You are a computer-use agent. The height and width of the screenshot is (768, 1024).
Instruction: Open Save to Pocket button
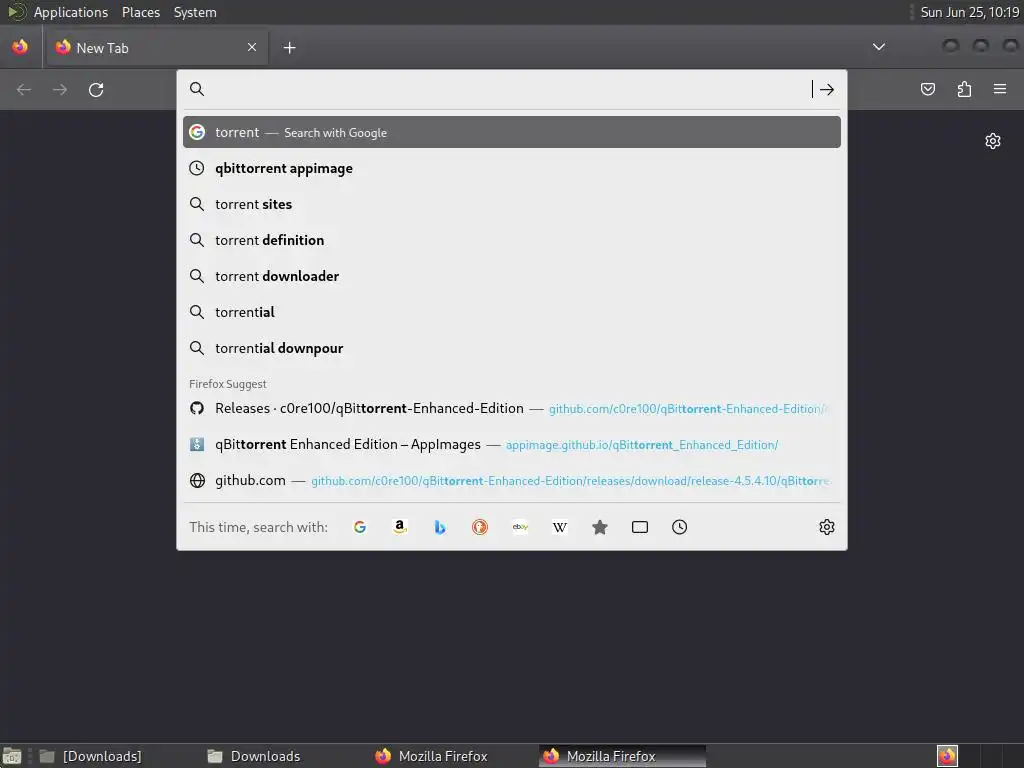pos(928,89)
